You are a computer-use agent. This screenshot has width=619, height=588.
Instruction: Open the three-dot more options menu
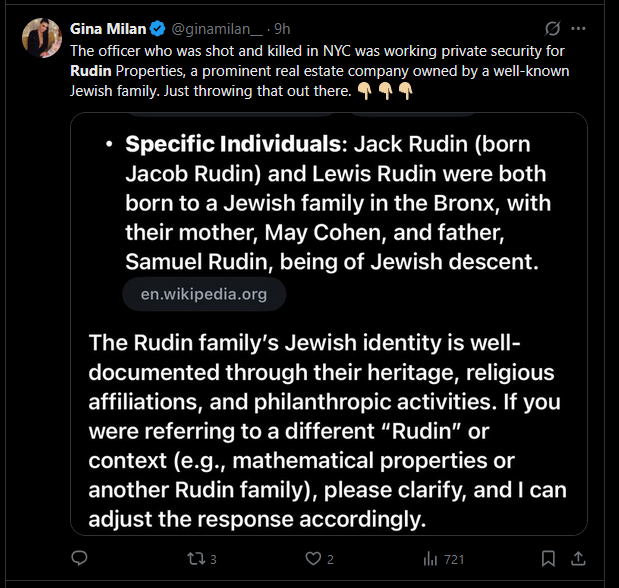578,28
